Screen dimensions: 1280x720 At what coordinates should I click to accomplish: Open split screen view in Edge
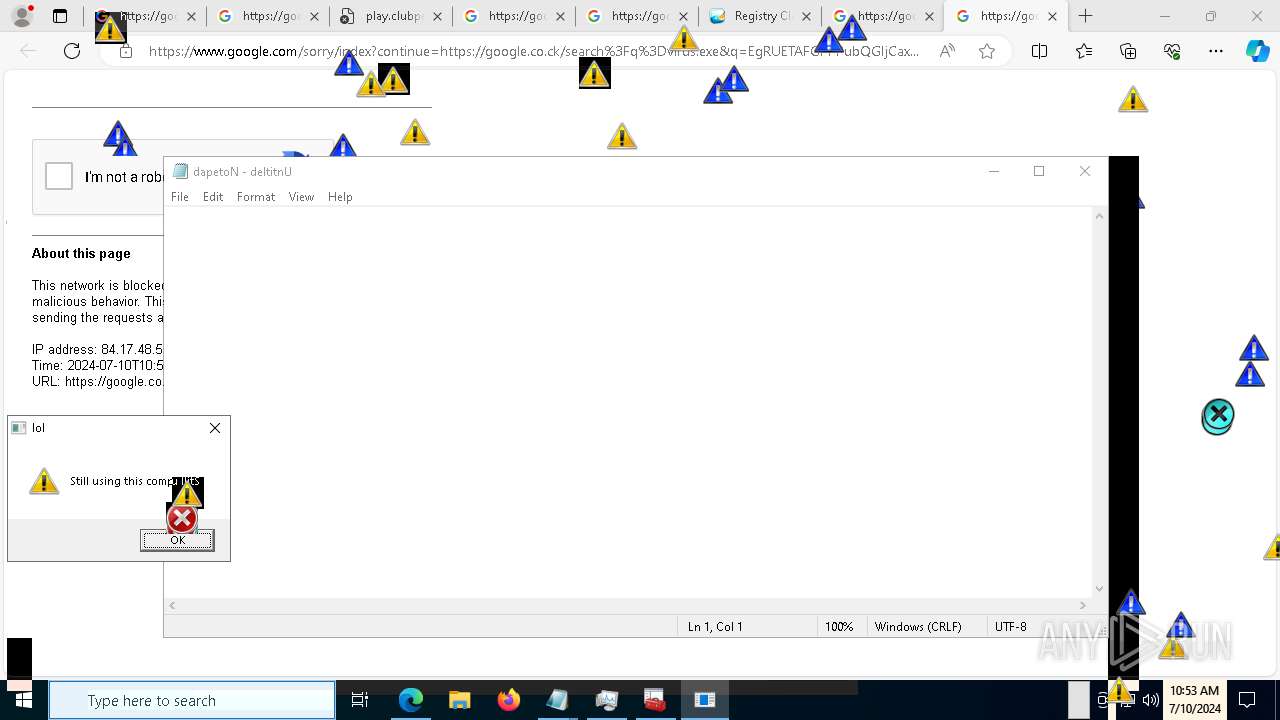point(1039,51)
